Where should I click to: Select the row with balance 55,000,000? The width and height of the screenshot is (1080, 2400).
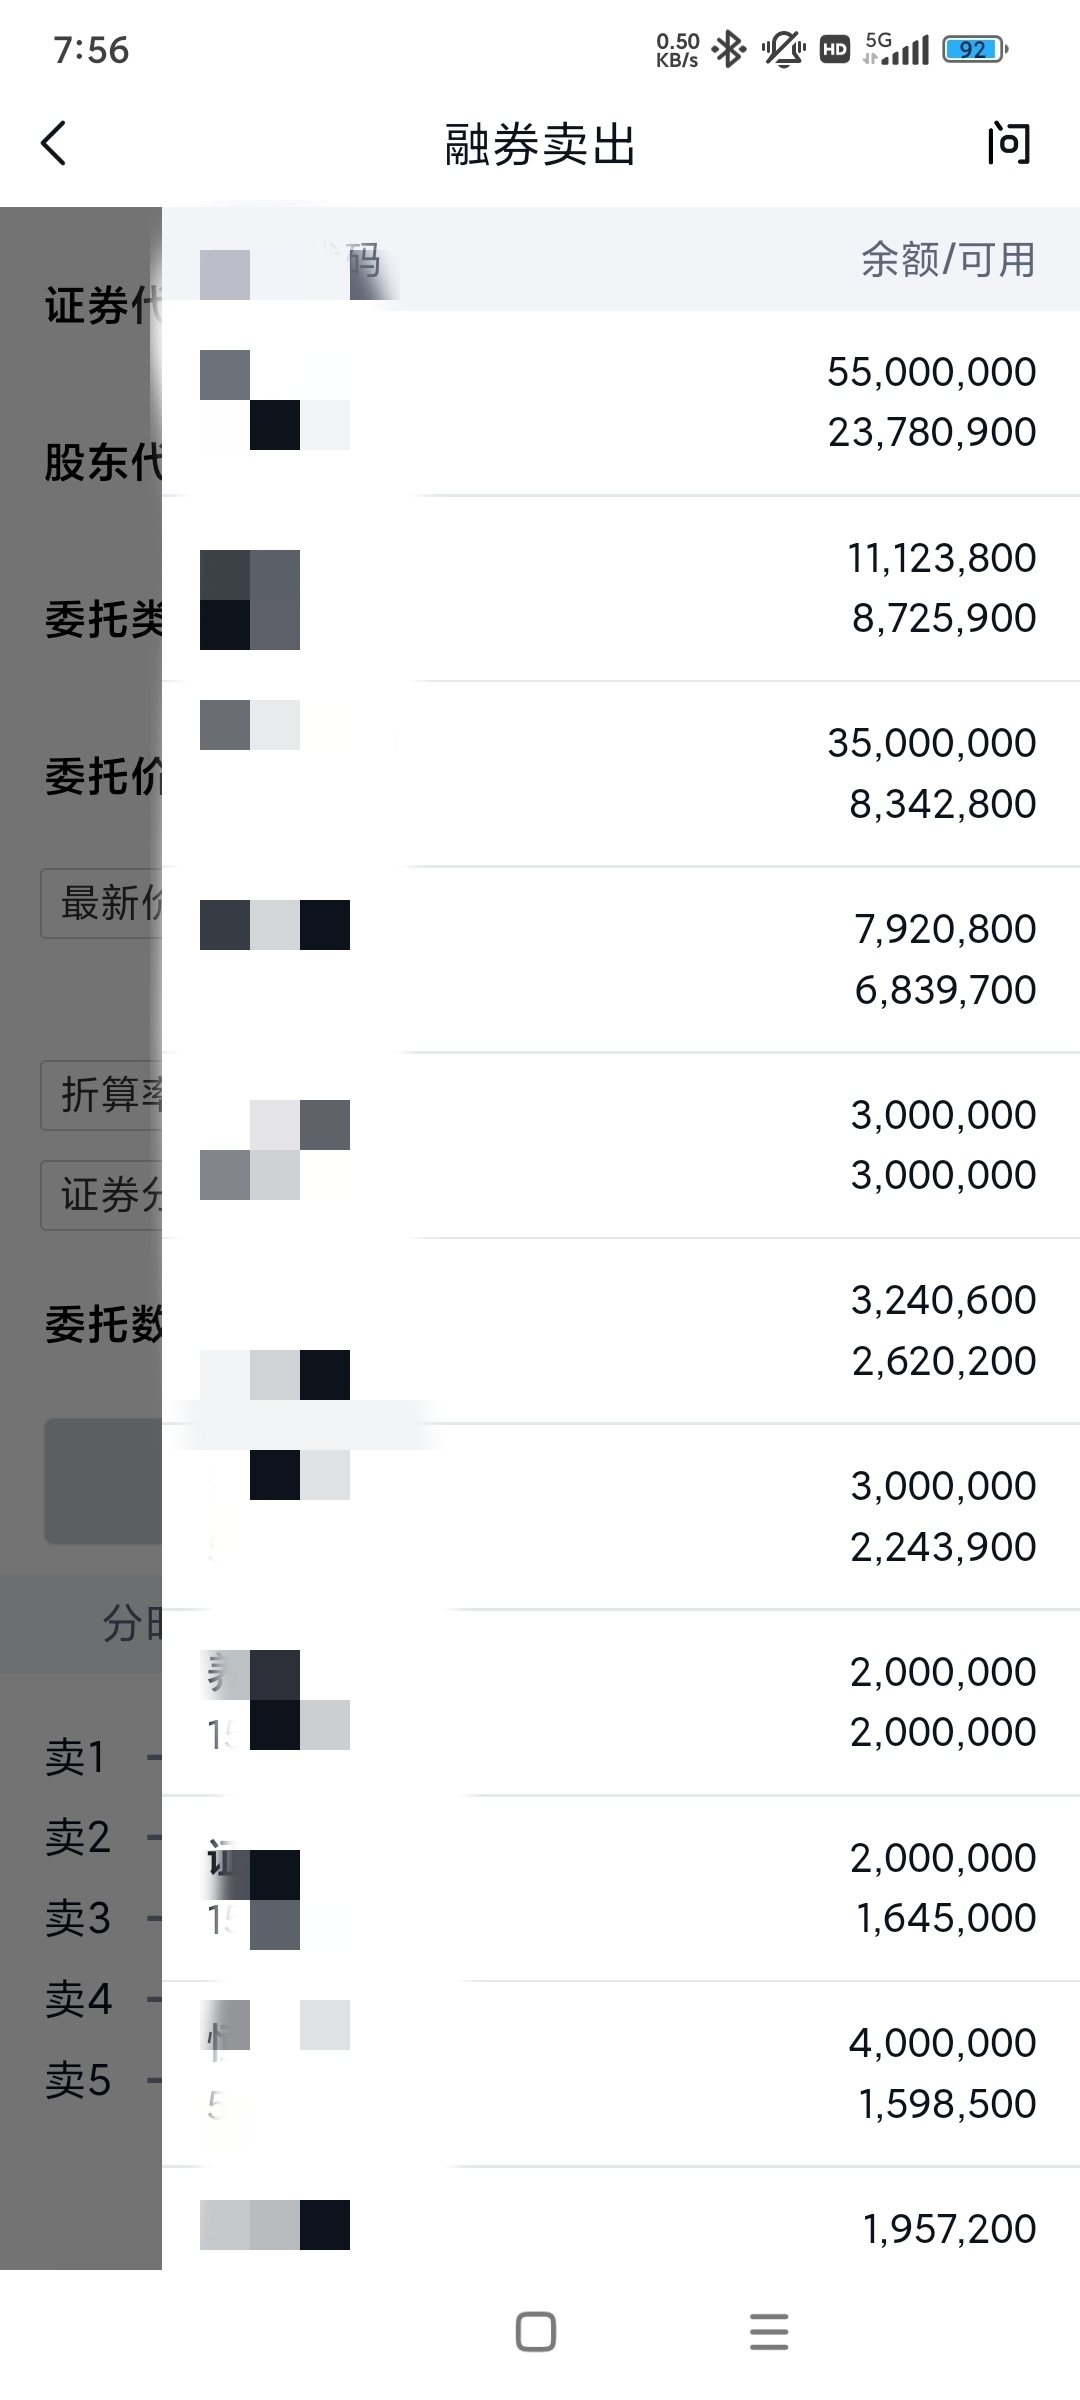tap(621, 403)
